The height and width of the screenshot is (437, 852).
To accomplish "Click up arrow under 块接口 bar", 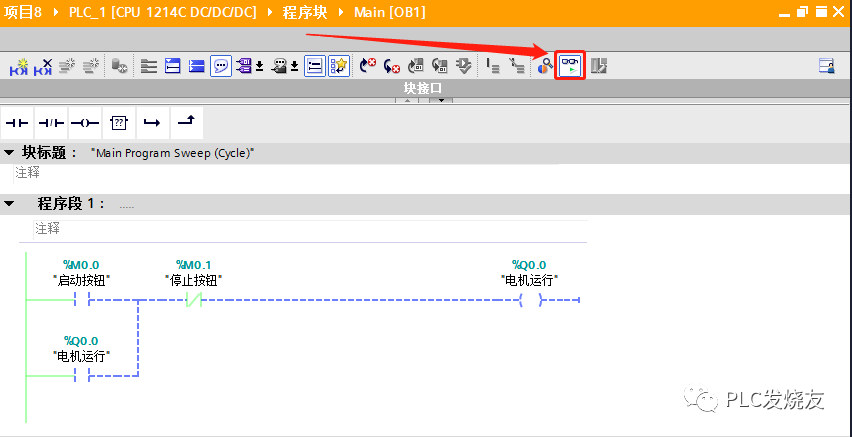I will click(406, 101).
